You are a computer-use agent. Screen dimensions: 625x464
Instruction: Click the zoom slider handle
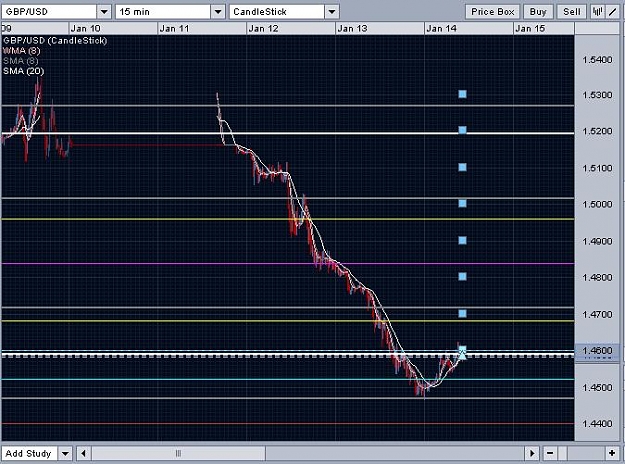[562, 453]
